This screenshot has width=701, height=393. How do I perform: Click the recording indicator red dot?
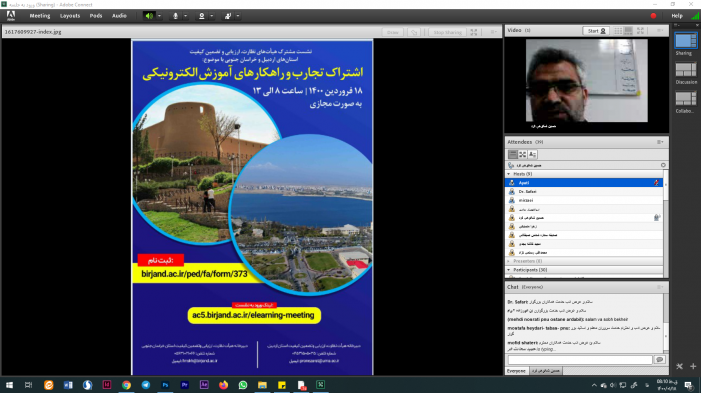tap(653, 16)
